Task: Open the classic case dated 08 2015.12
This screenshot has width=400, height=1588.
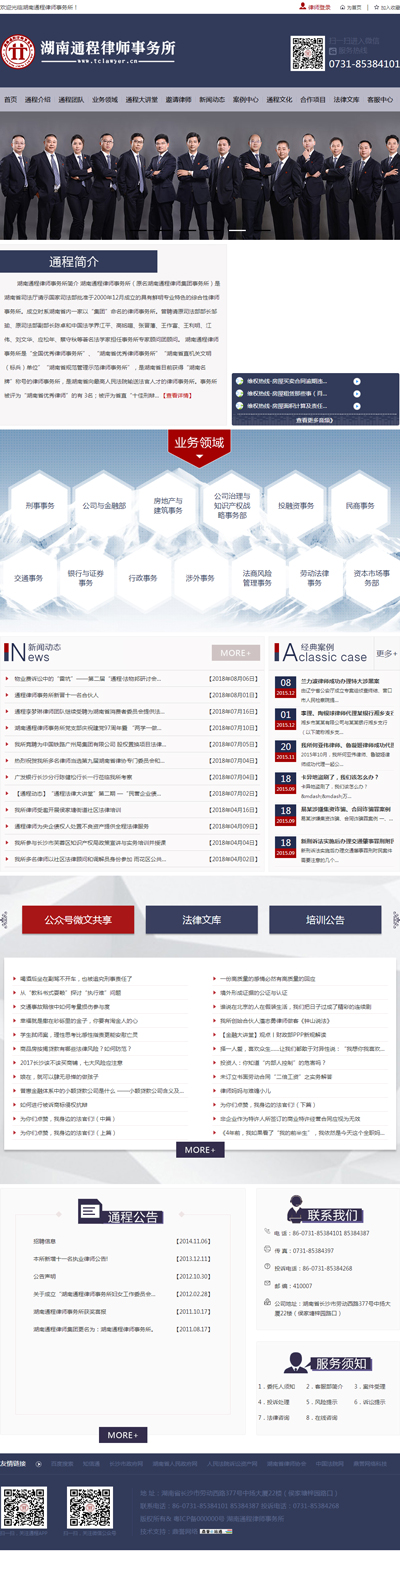Action: click(x=335, y=689)
